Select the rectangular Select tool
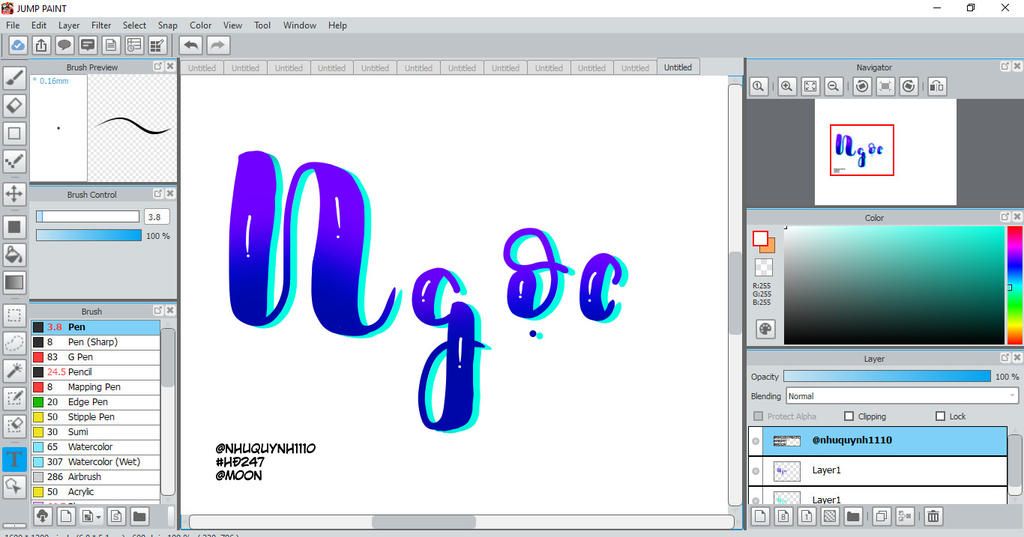 click(14, 315)
